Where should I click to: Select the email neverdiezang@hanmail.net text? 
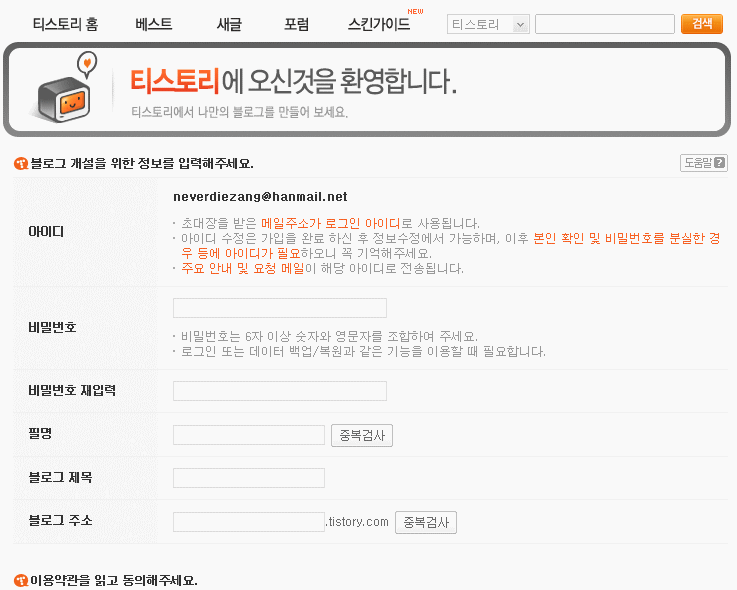click(260, 197)
